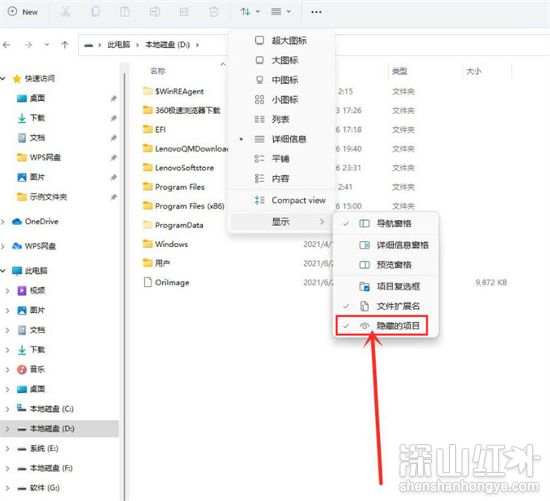Select 小图标 view option
The image size is (550, 501).
click(x=282, y=100)
